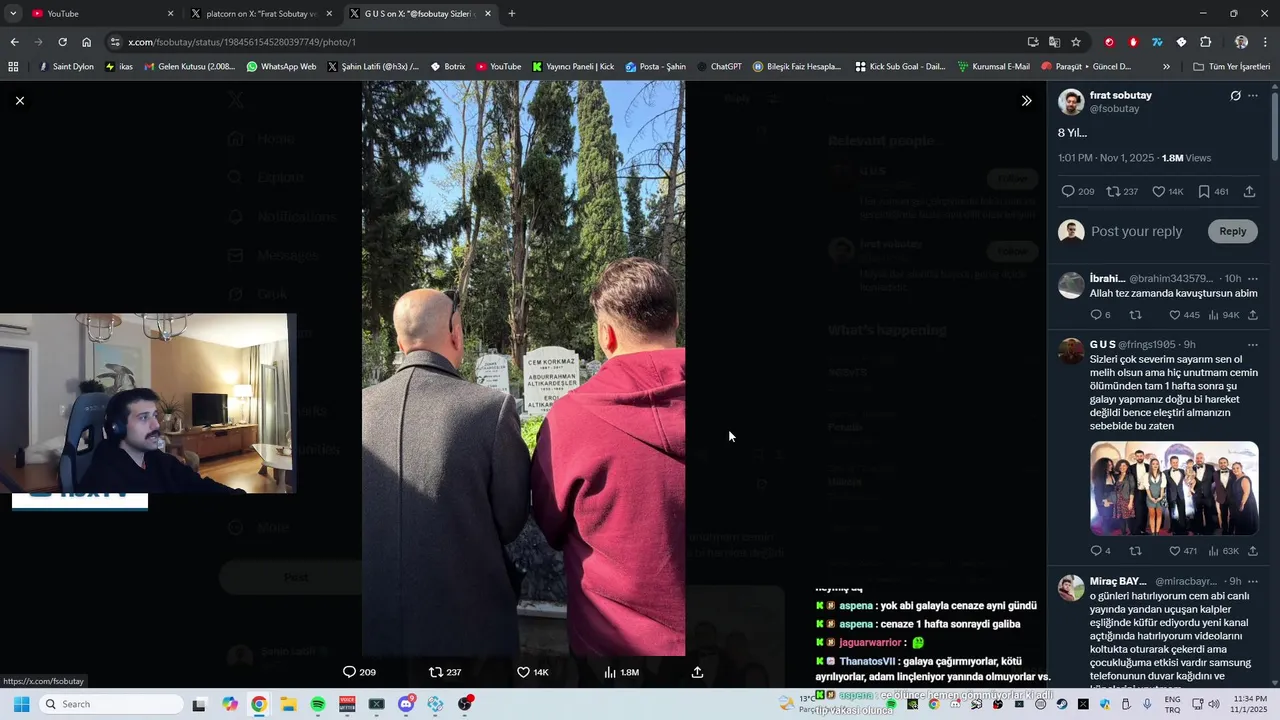Open firat sobutay's profile name link
The height and width of the screenshot is (720, 1280).
(1120, 95)
